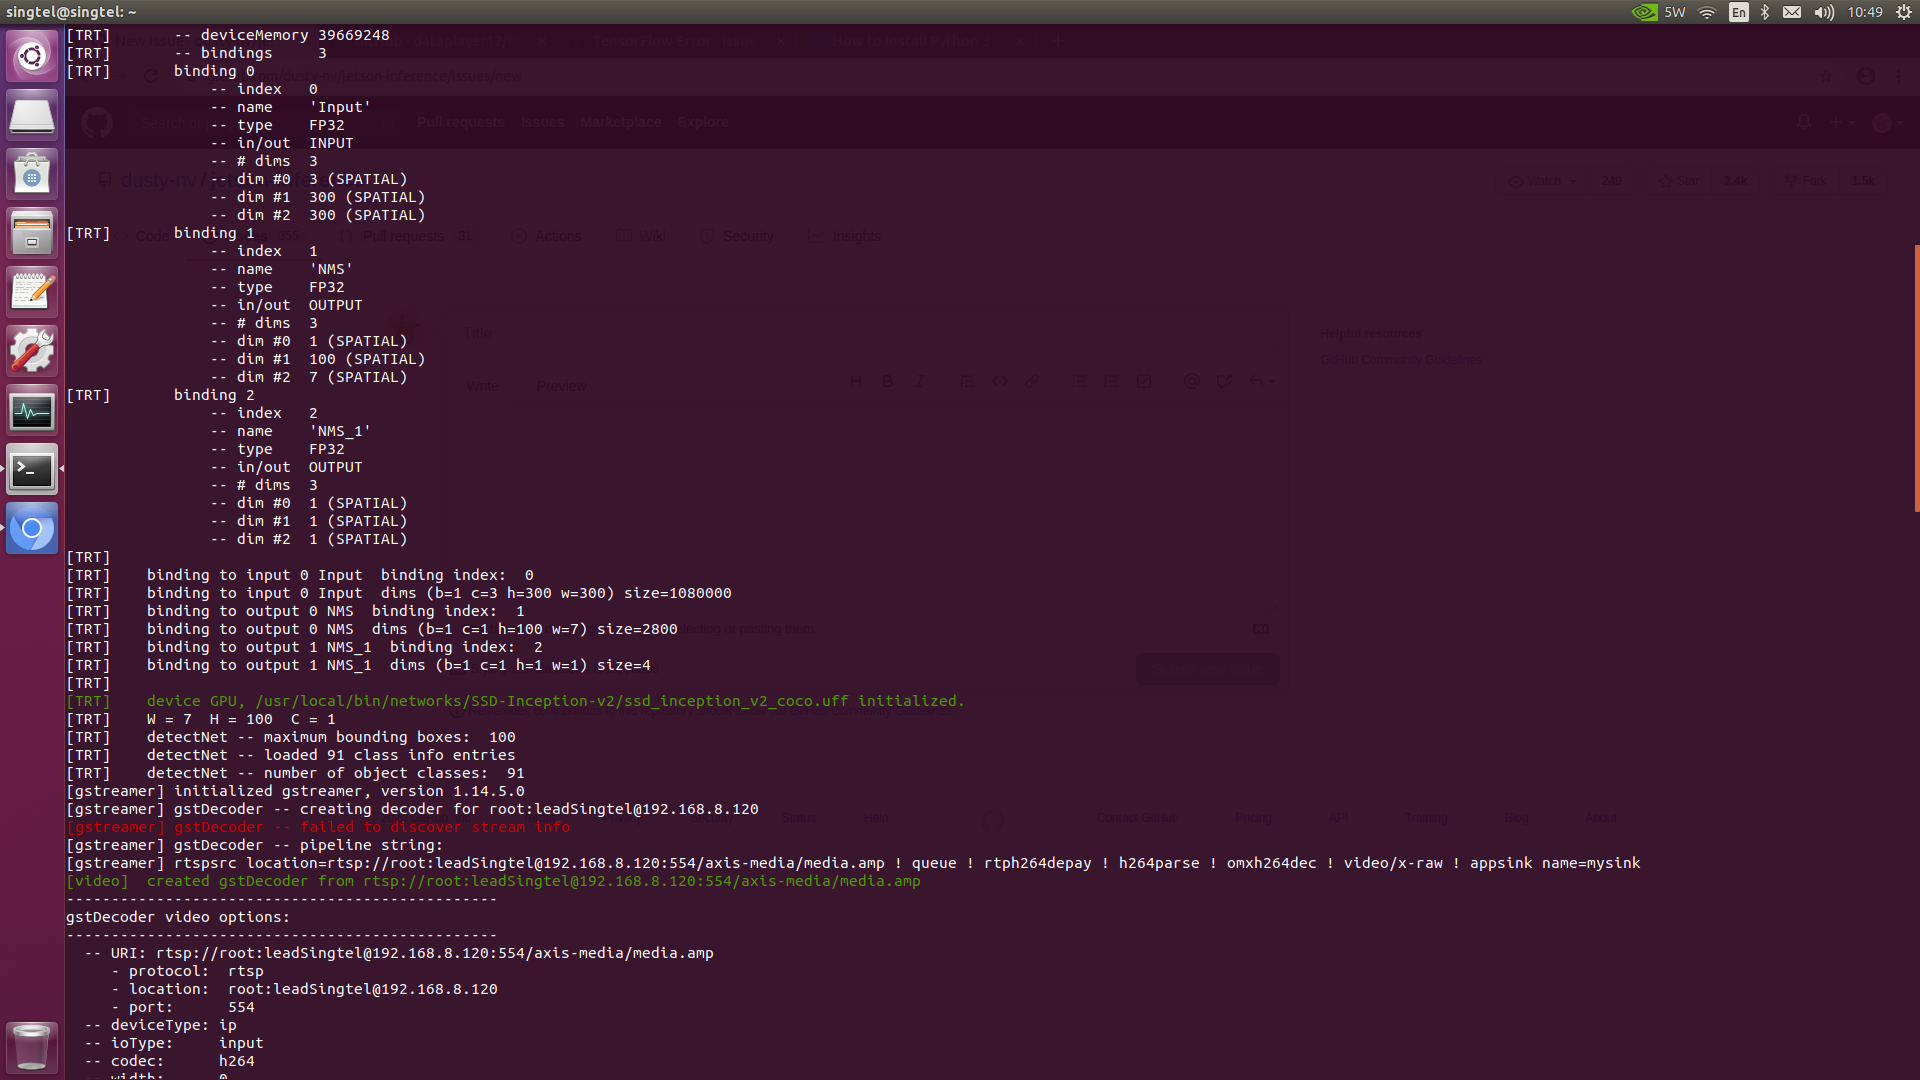The height and width of the screenshot is (1080, 1920).
Task: Insert a hyperlink into the comment
Action: [1032, 381]
